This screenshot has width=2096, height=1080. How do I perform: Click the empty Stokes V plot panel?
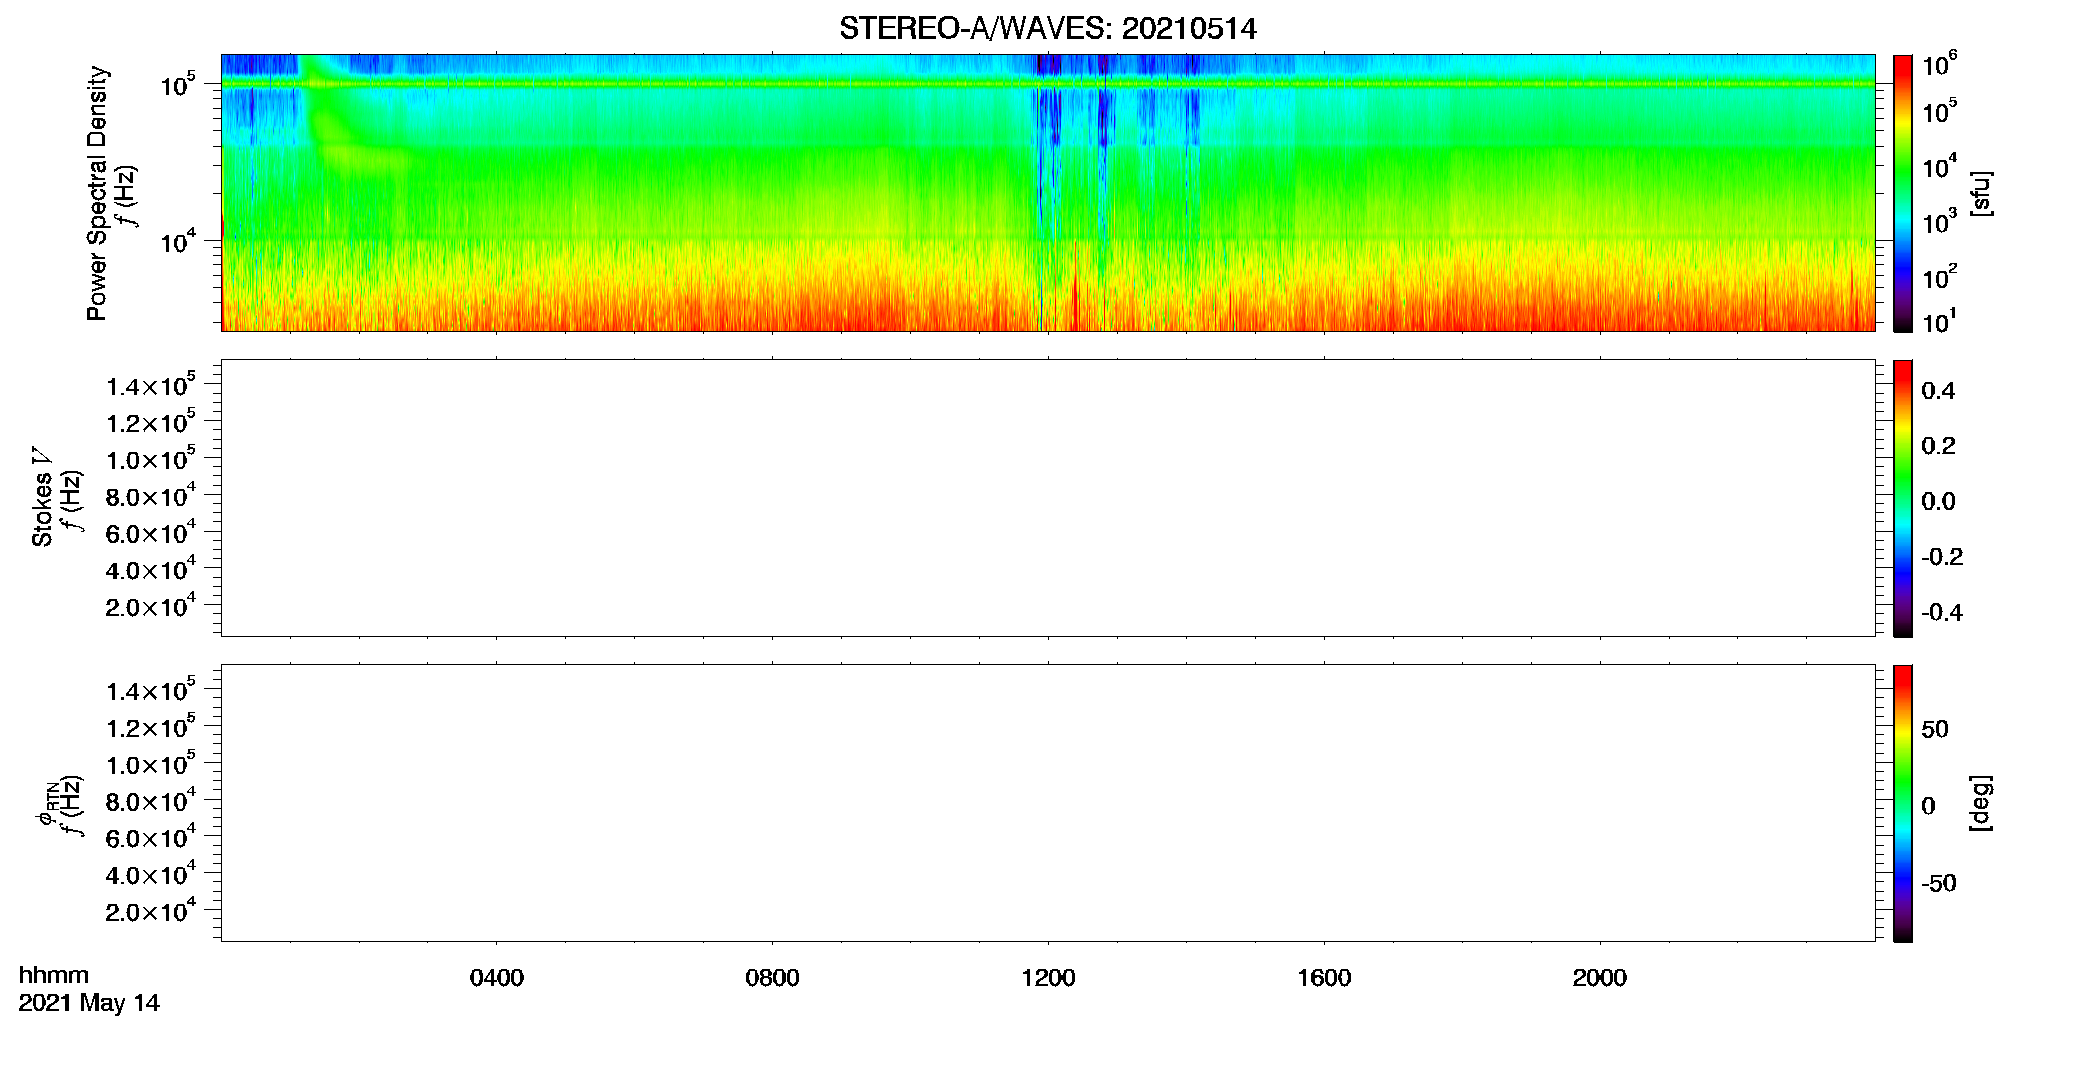pyautogui.click(x=1048, y=498)
